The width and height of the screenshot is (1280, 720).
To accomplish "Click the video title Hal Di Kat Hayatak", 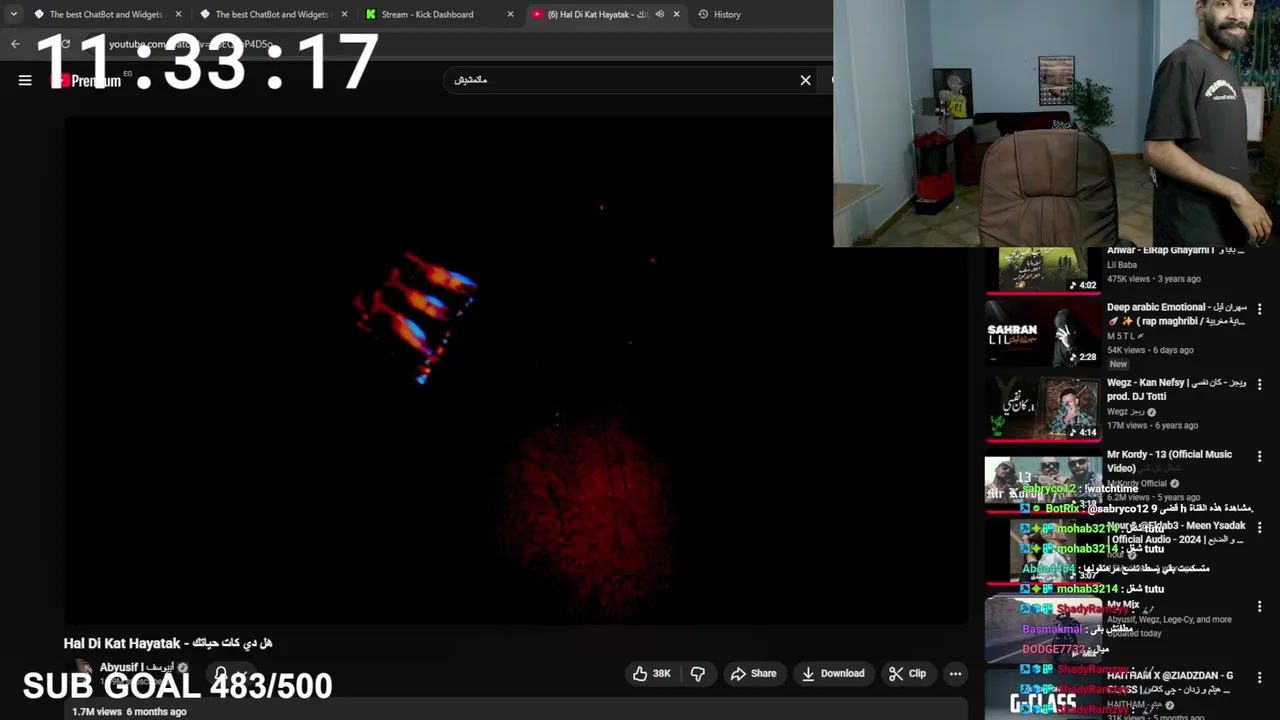I will 167,643.
